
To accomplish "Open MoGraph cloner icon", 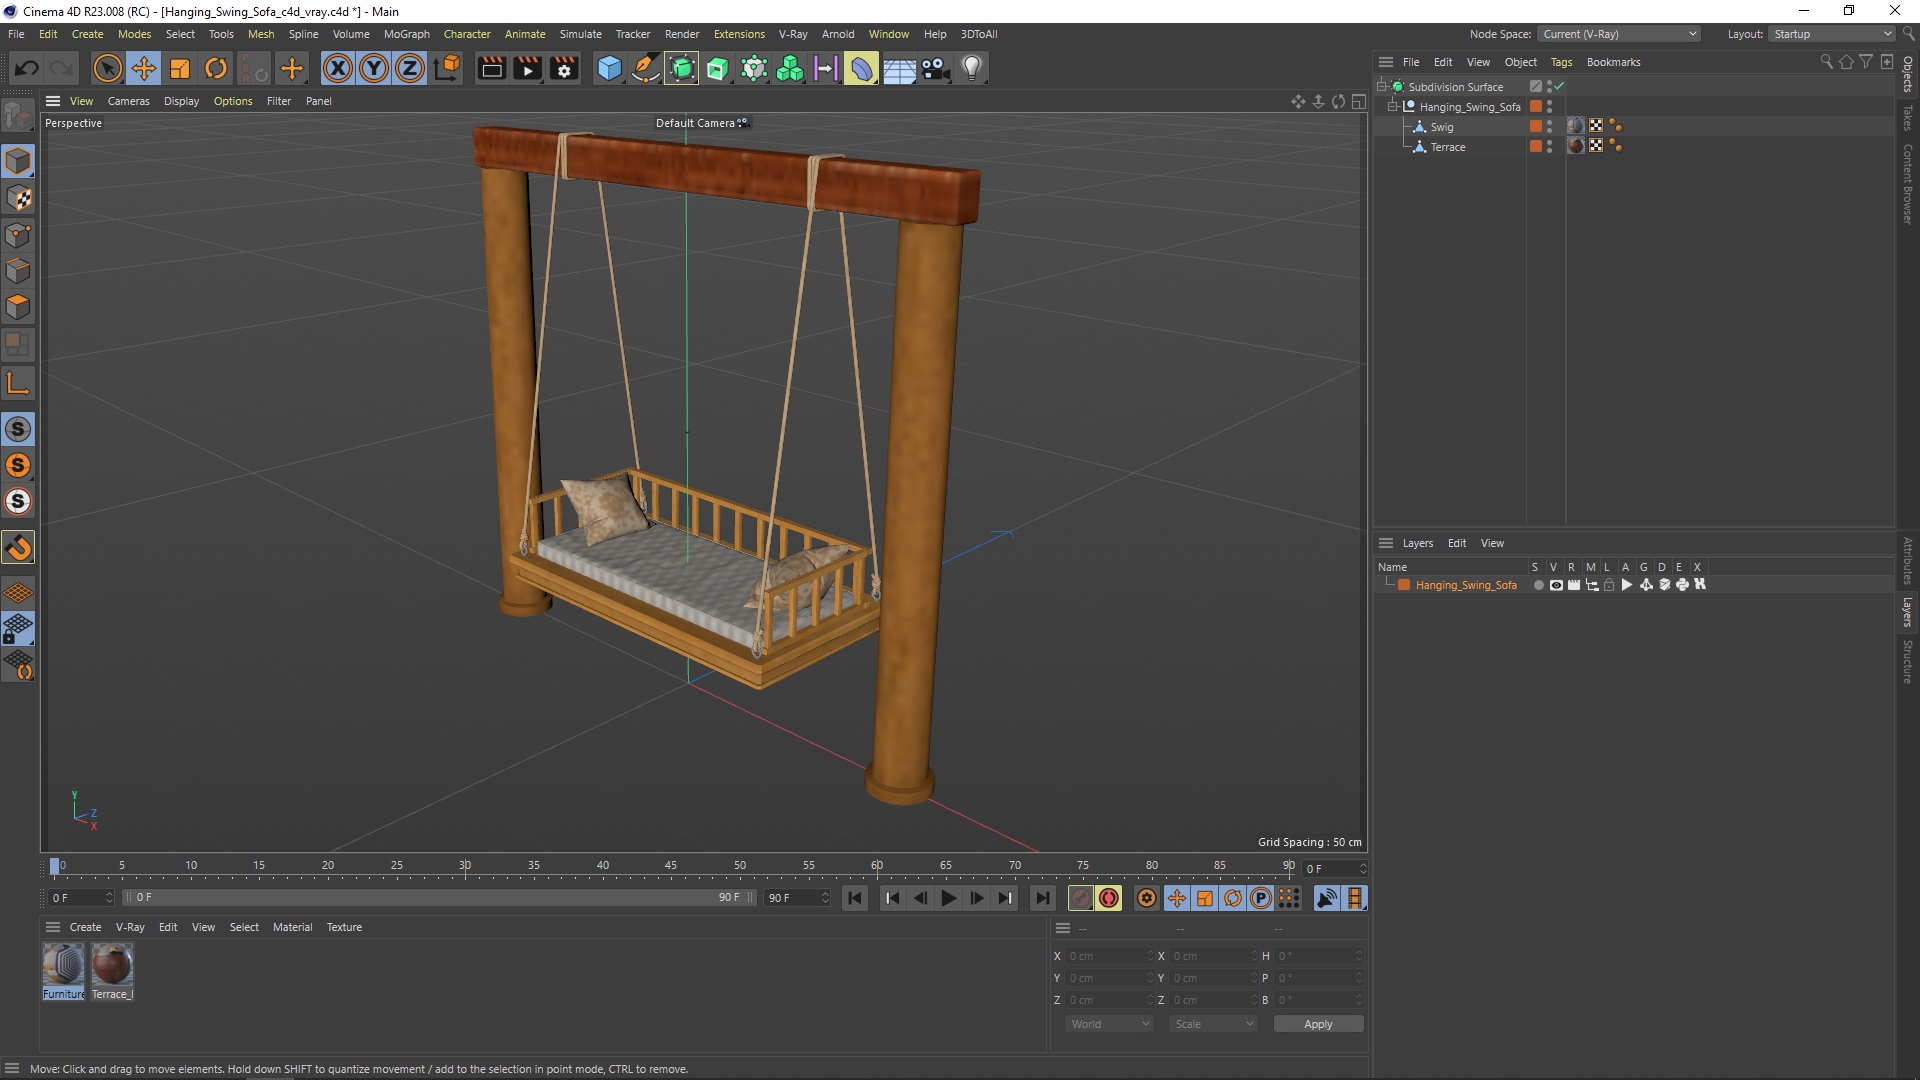I will point(790,68).
